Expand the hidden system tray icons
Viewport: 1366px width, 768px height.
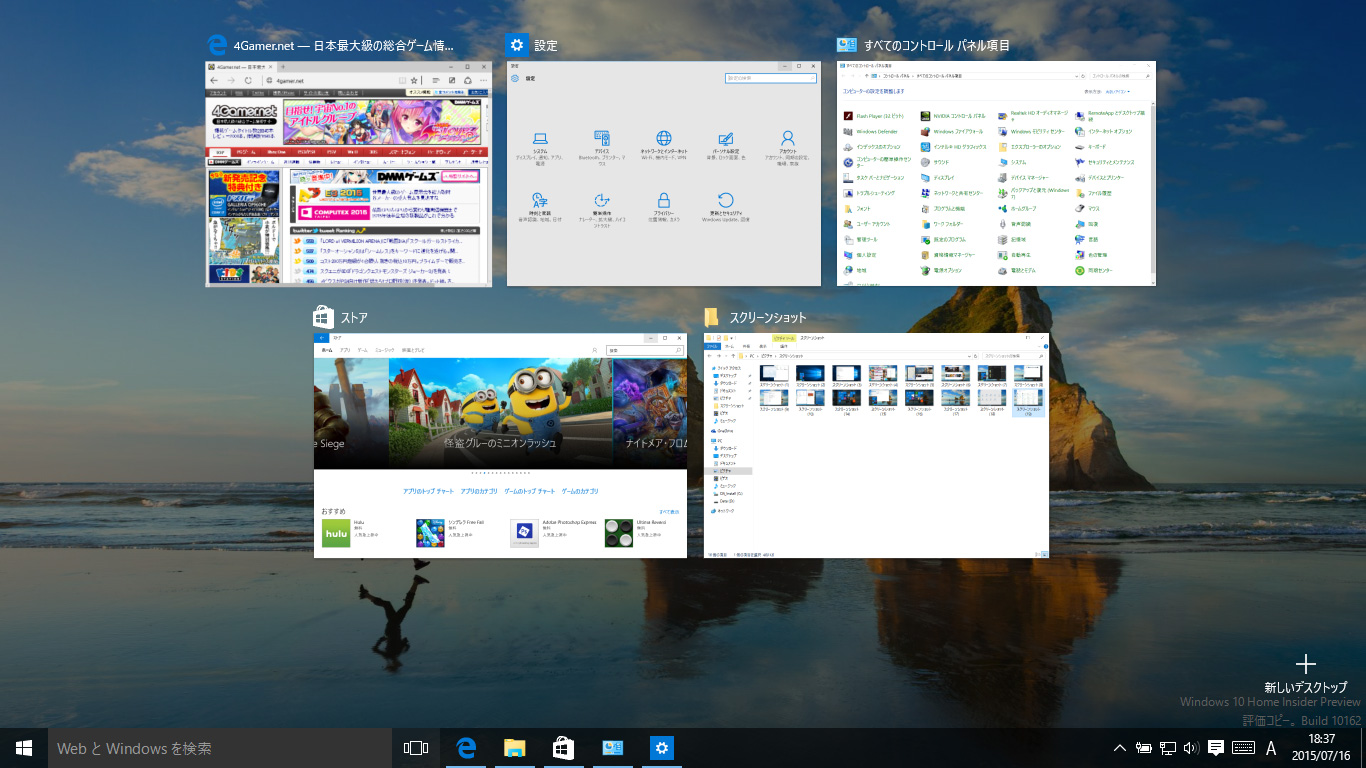click(x=1119, y=748)
